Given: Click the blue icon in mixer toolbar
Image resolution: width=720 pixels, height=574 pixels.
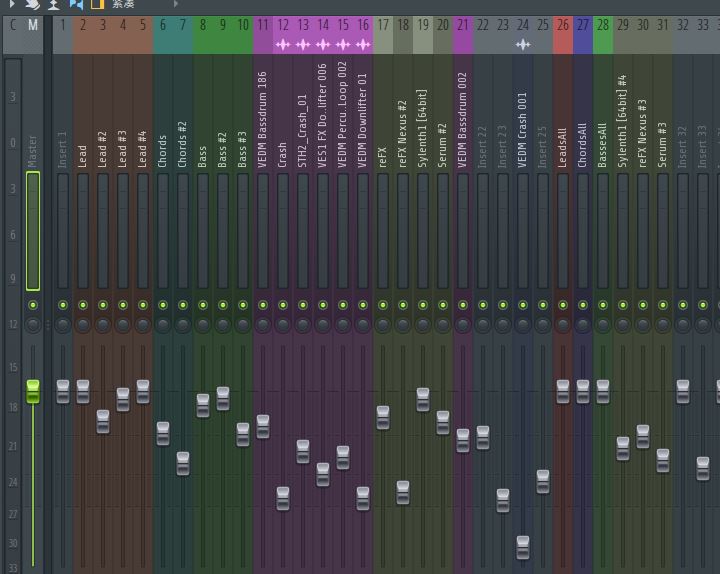Looking at the screenshot, I should tap(76, 4).
